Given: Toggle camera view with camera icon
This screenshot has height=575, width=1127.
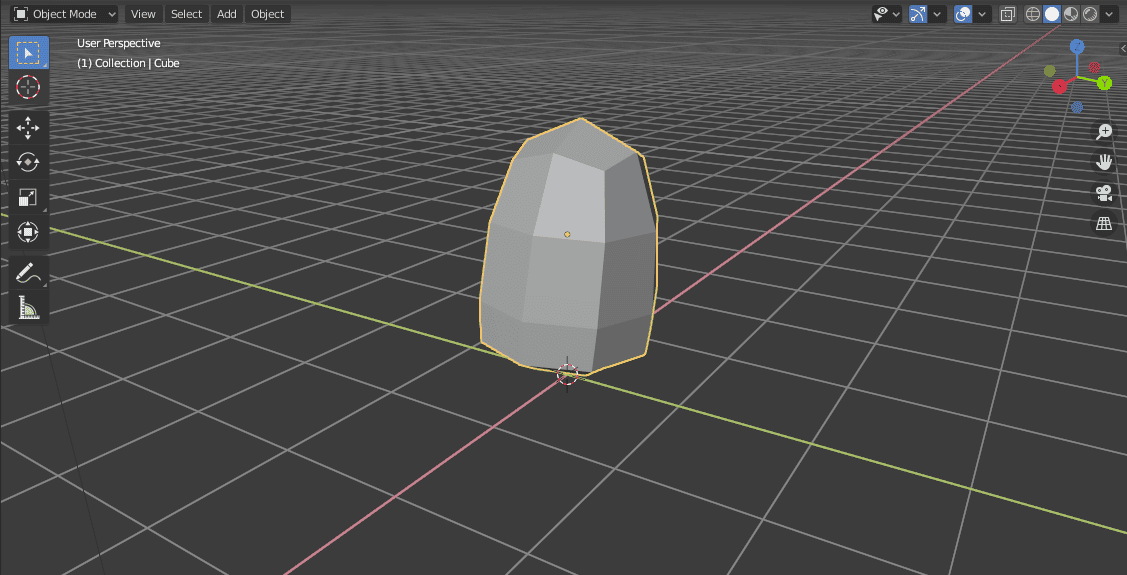Looking at the screenshot, I should coord(1104,193).
